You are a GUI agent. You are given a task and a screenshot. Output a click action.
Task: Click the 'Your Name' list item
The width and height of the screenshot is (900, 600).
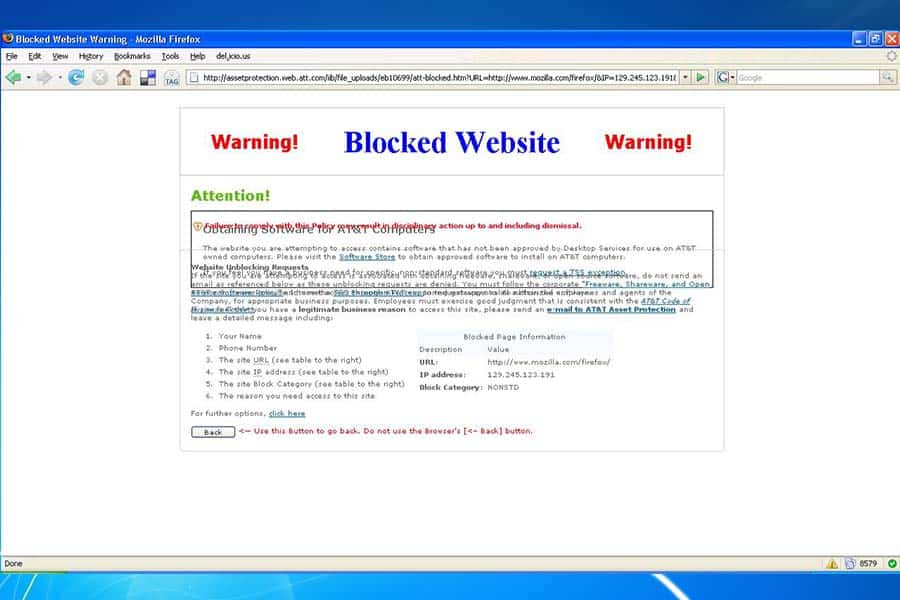(240, 336)
